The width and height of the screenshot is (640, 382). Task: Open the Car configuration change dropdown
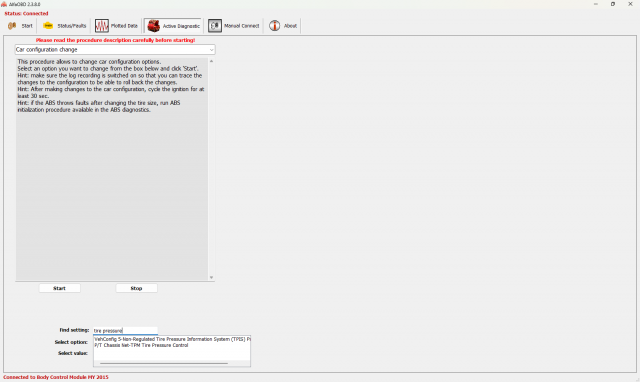point(115,49)
